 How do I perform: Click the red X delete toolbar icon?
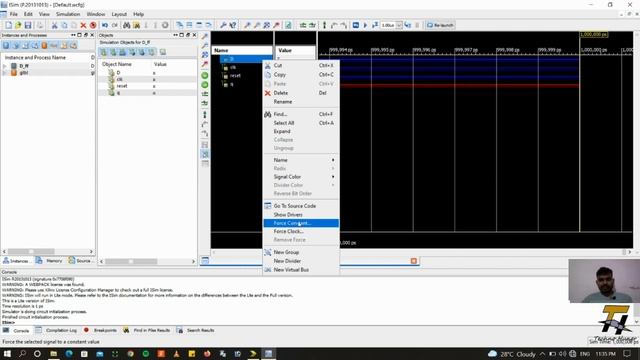(x=83, y=25)
